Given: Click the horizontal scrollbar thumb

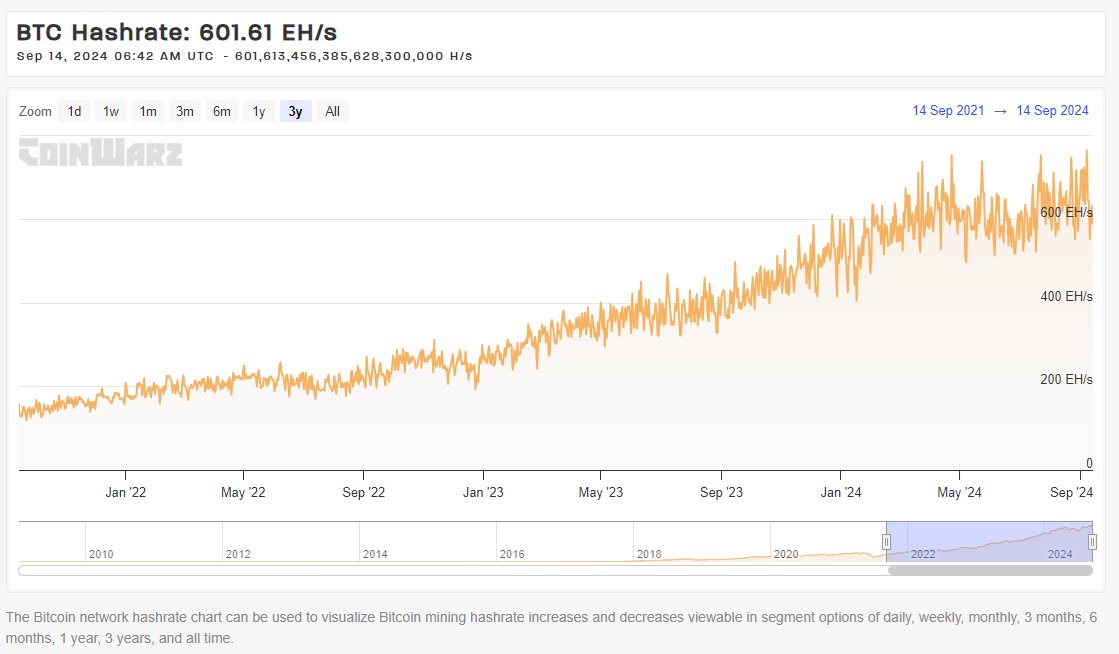Looking at the screenshot, I should (990, 570).
